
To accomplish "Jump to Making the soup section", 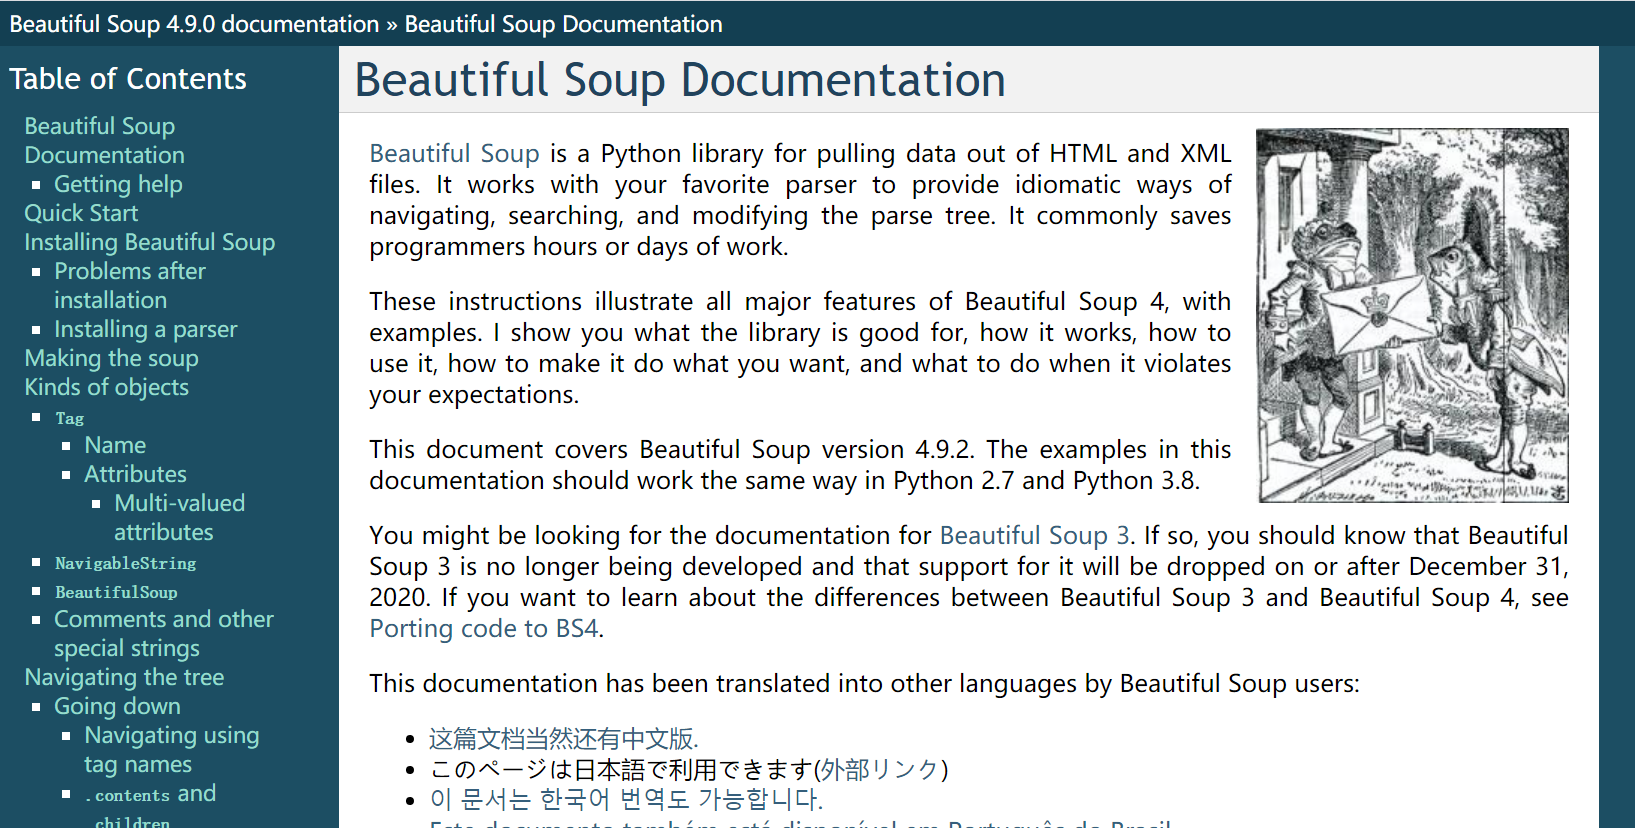I will click(111, 358).
